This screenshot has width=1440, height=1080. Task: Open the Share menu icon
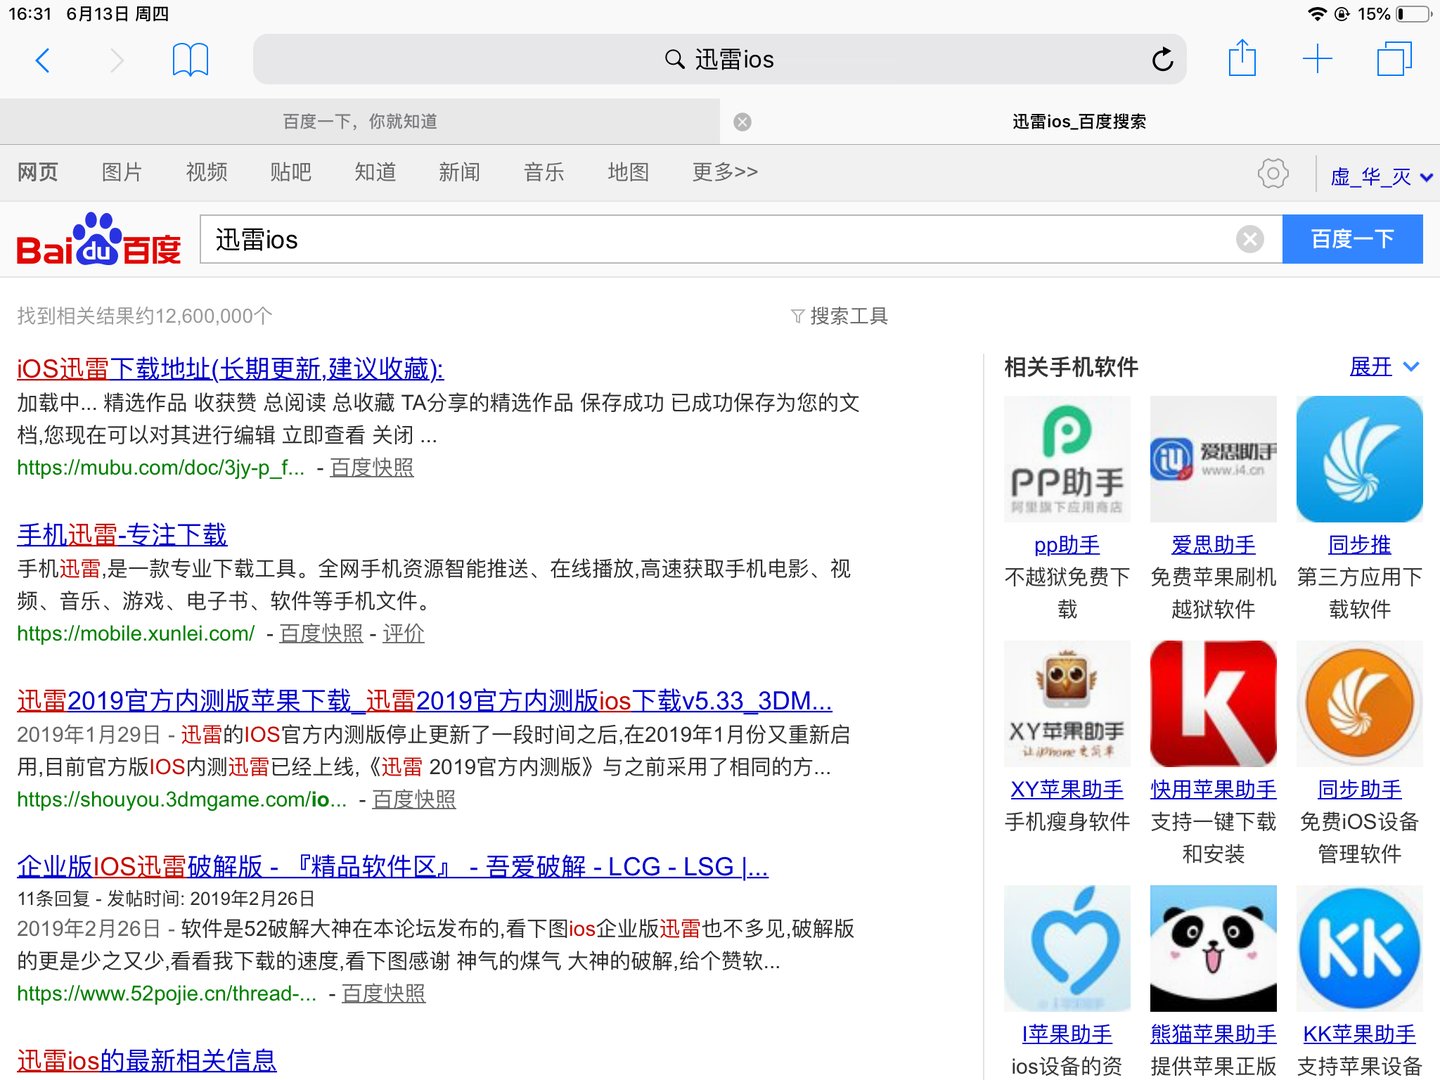click(x=1243, y=59)
